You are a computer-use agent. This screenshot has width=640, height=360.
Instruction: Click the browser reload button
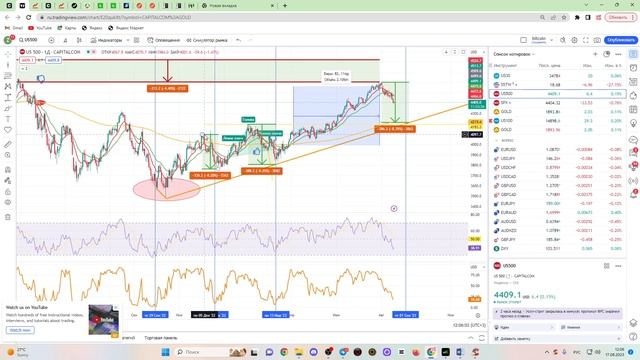[29, 18]
